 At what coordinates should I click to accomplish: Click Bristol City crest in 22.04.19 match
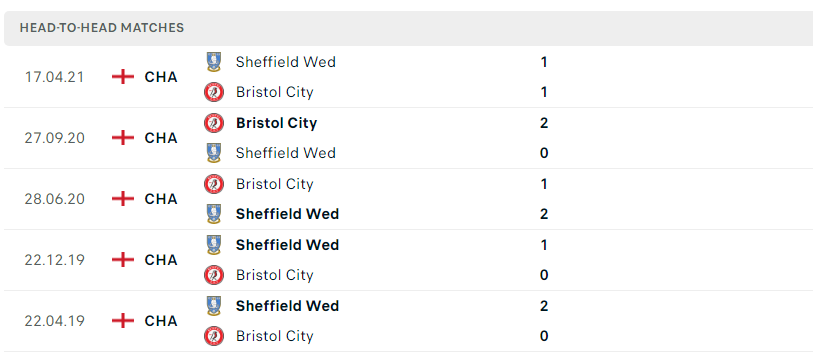point(213,336)
